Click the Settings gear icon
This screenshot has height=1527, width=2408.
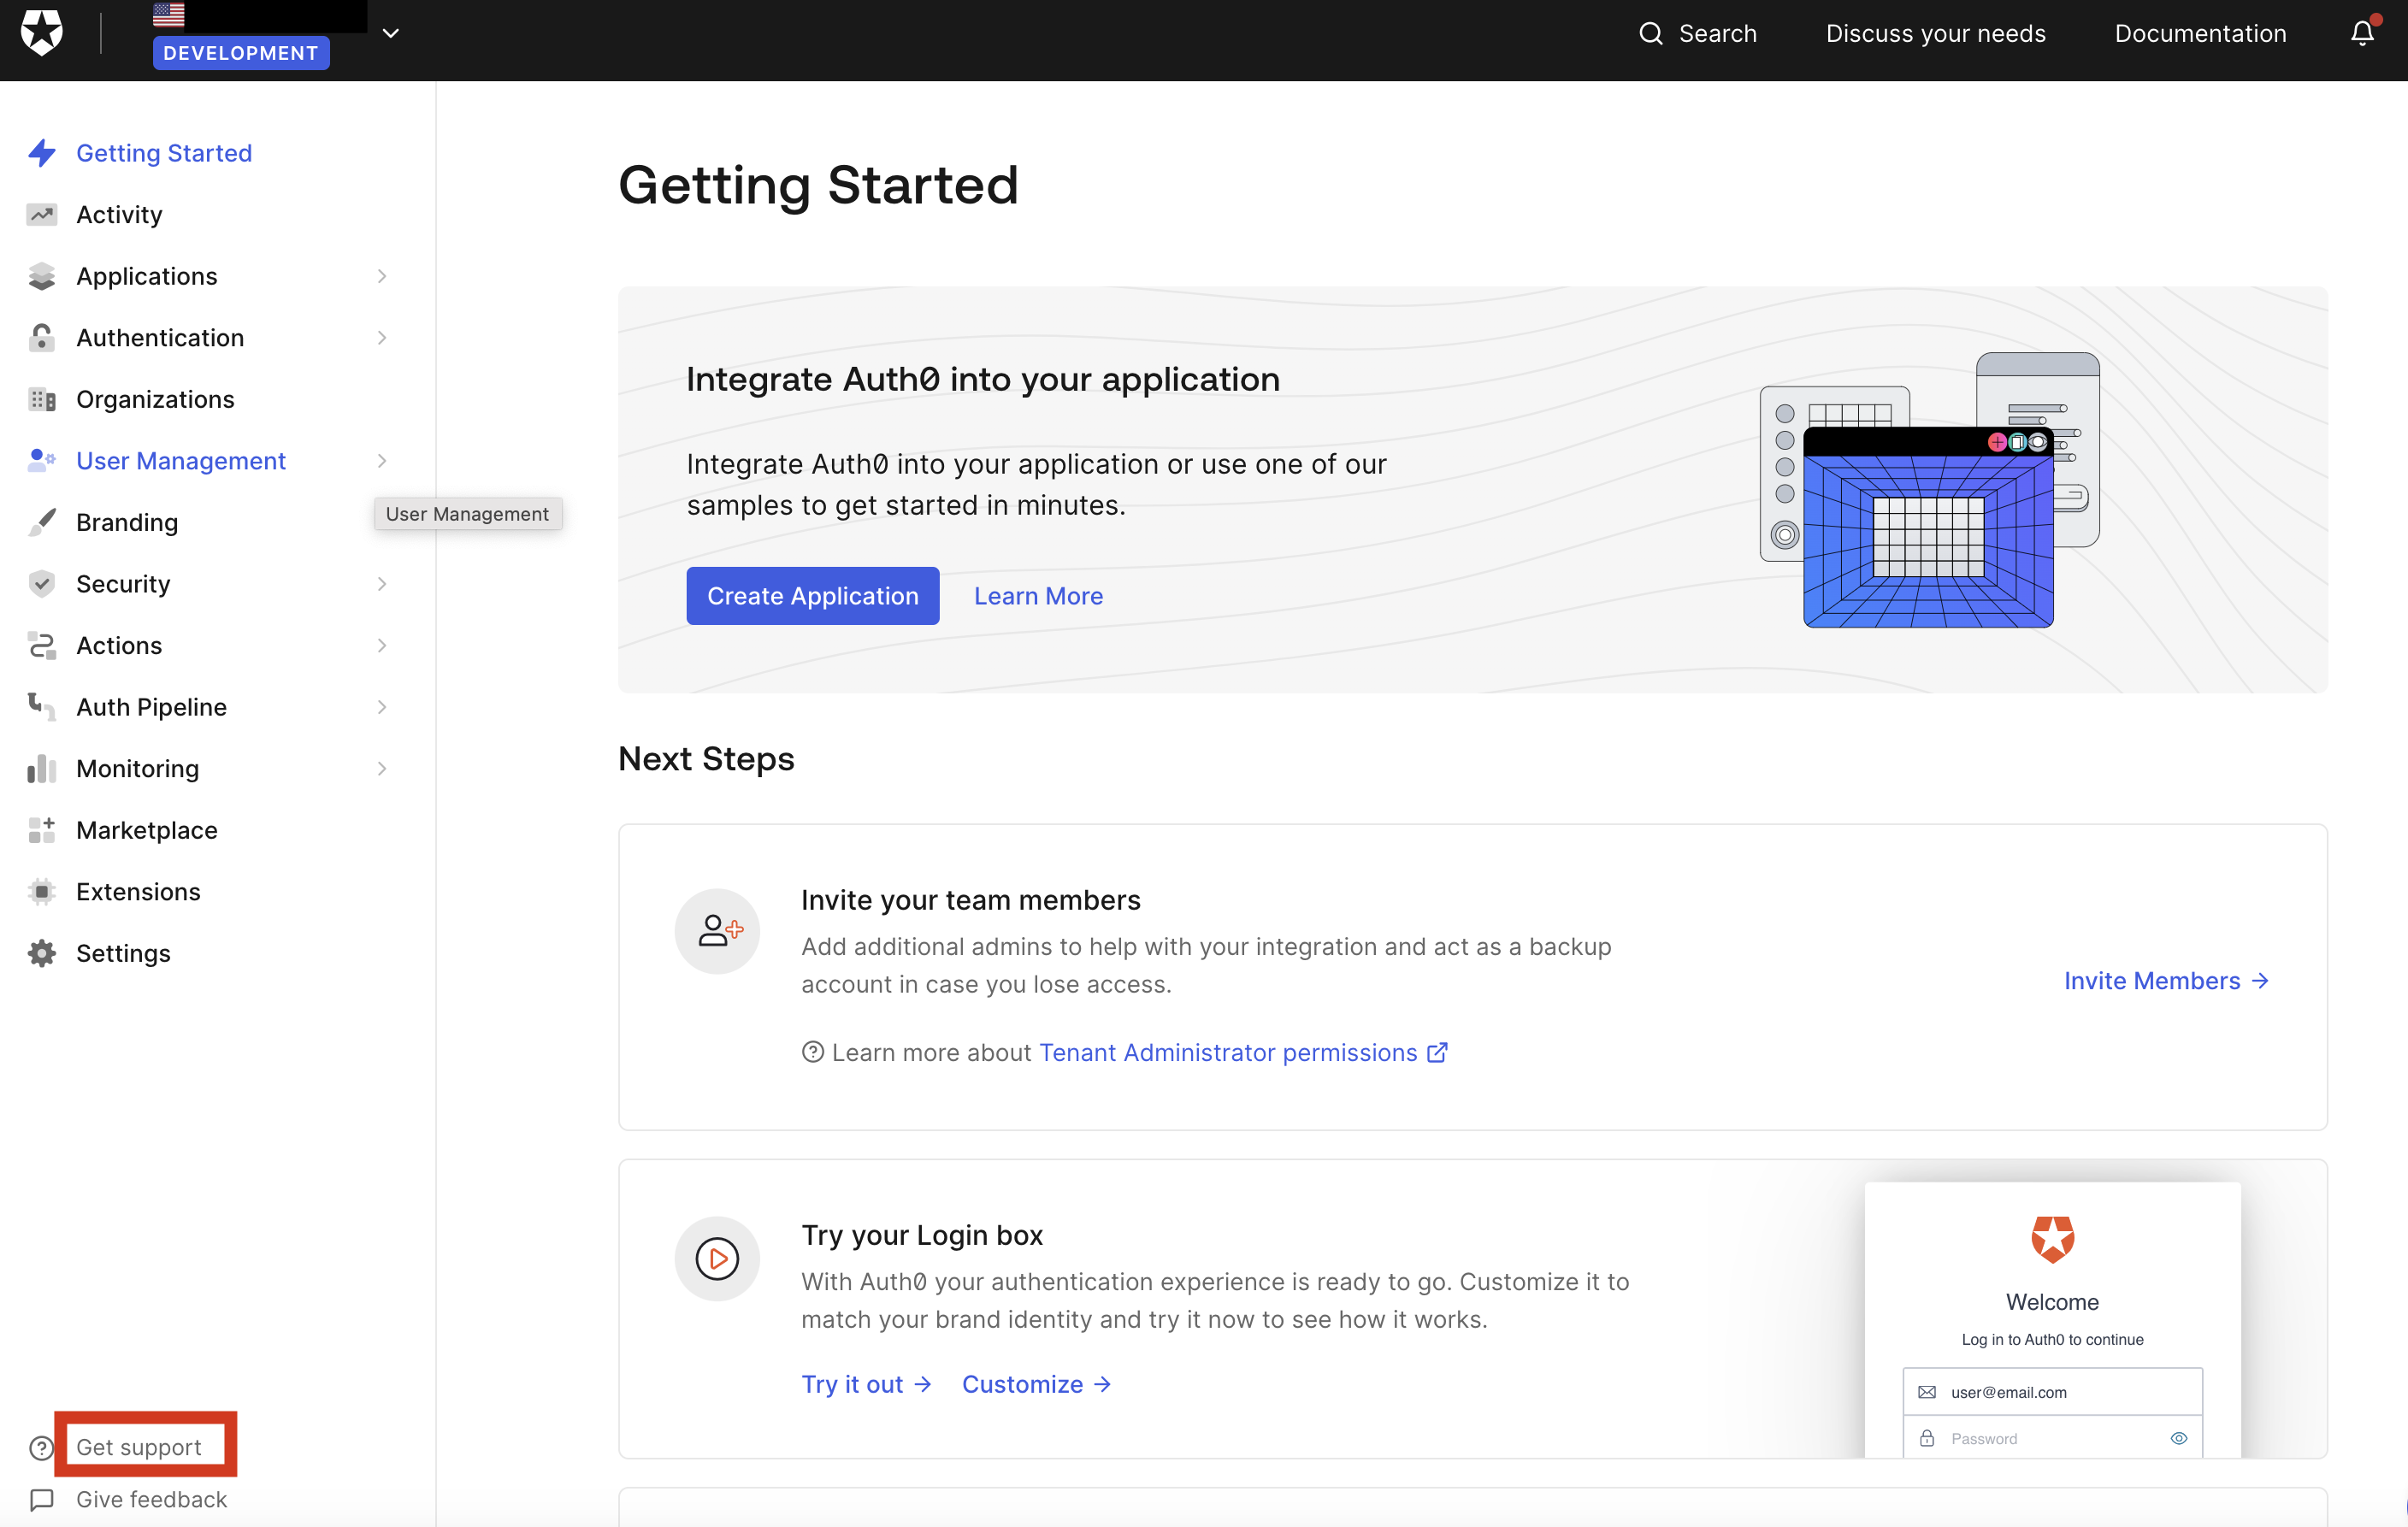pos(42,953)
